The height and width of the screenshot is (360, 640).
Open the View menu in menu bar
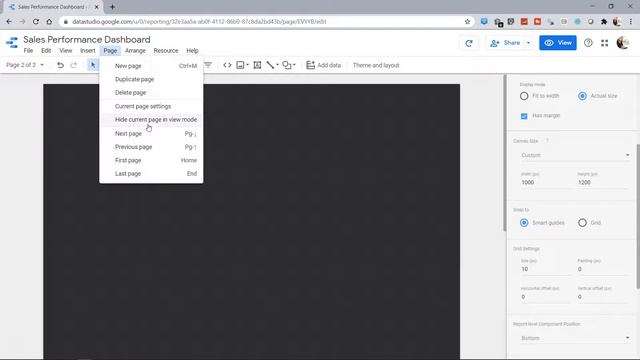pos(66,51)
